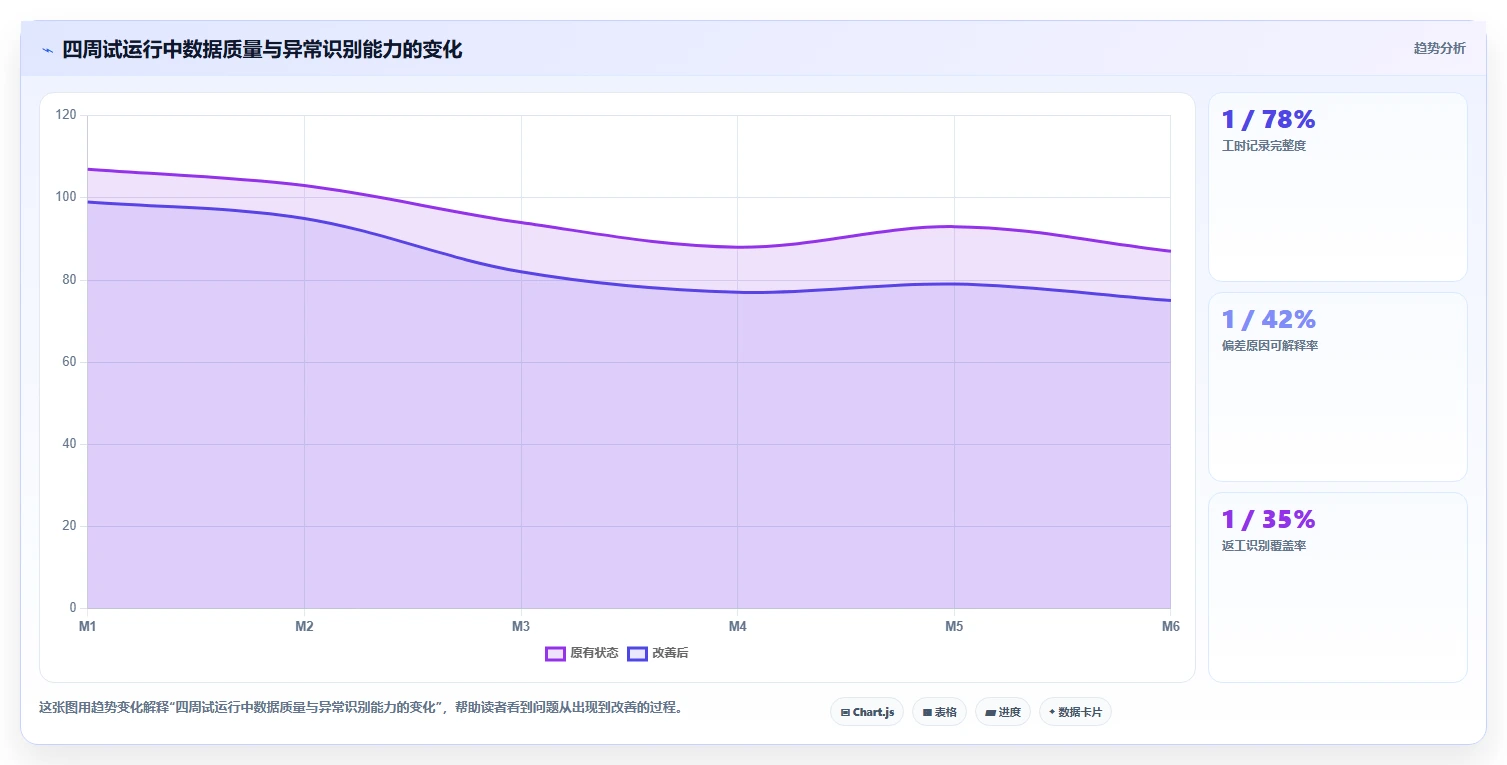Open the 返工识别覆盖率 card

[x=1337, y=587]
